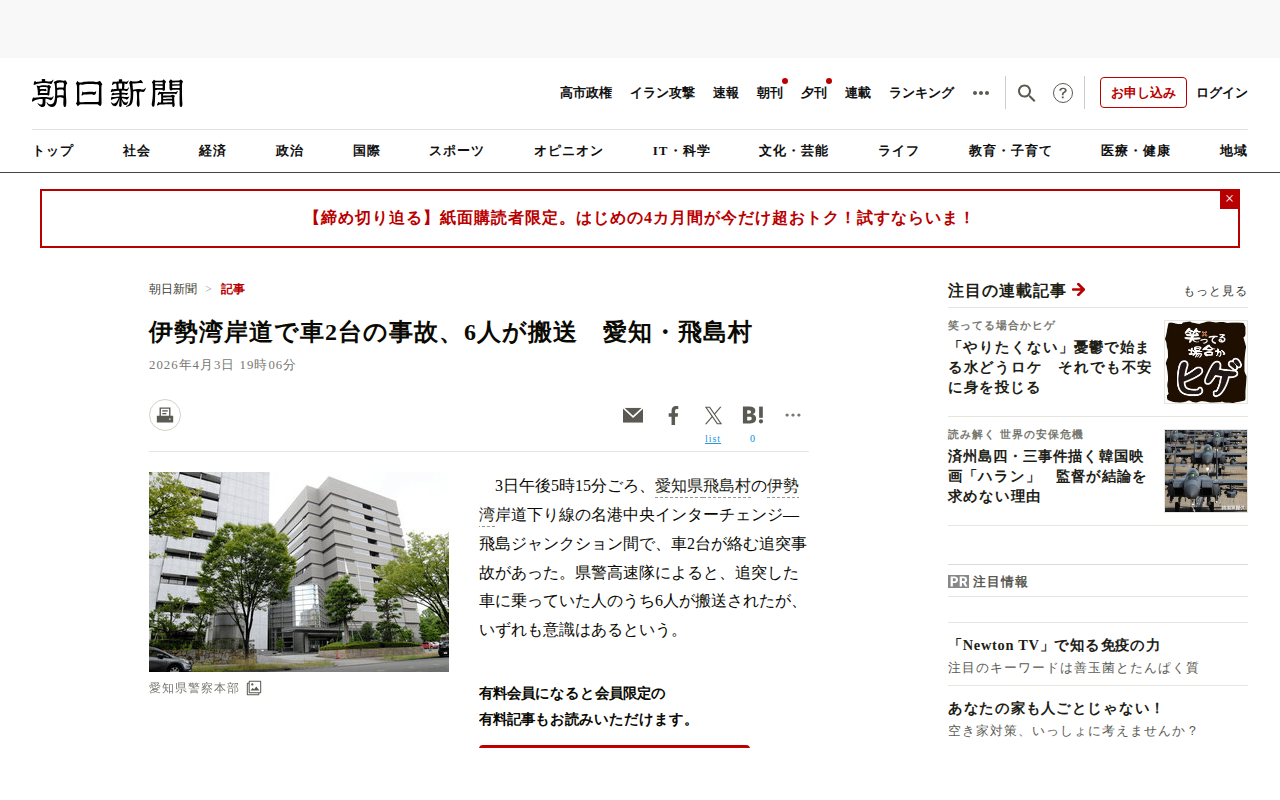Share article on Facebook
This screenshot has height=800, width=1280.
click(673, 415)
